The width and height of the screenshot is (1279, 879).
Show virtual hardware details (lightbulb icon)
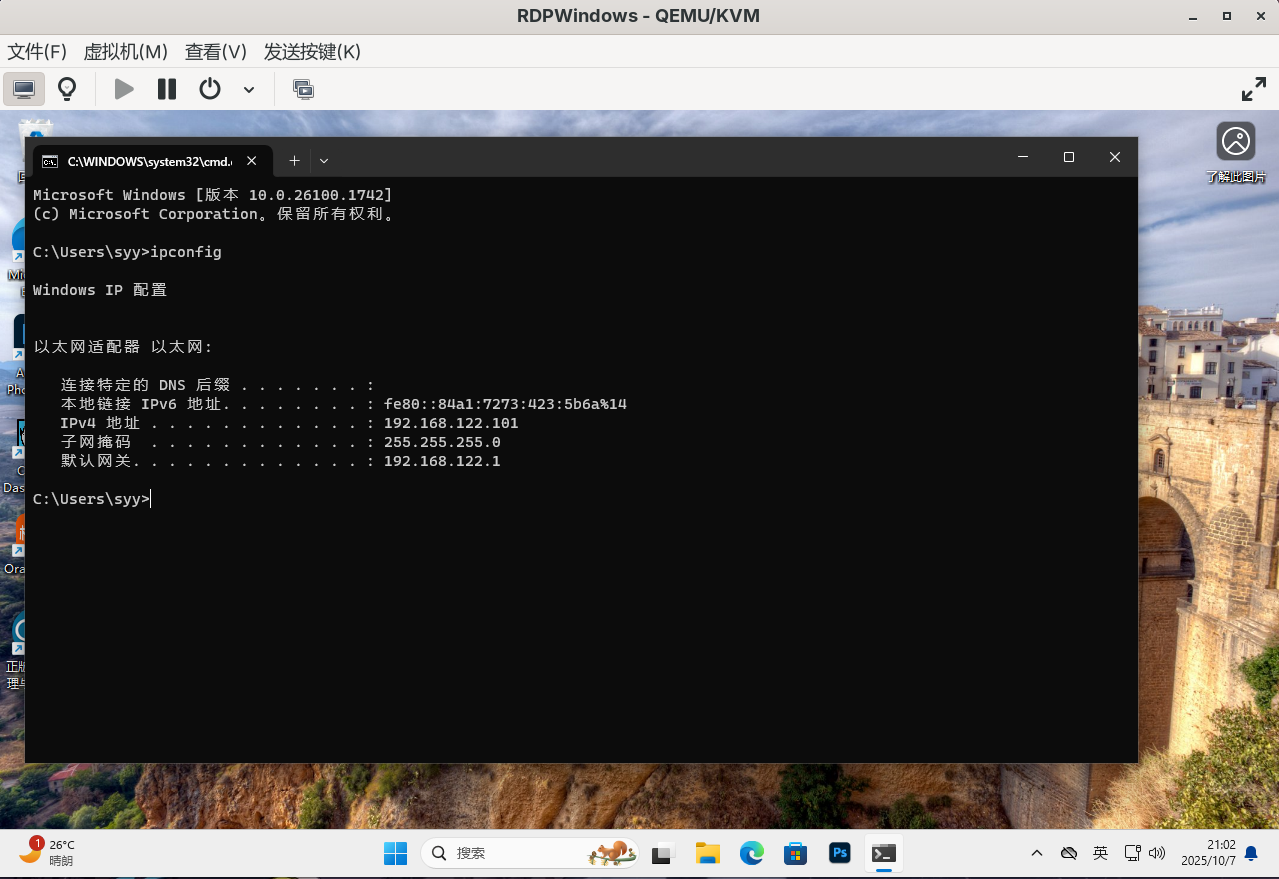[x=67, y=89]
